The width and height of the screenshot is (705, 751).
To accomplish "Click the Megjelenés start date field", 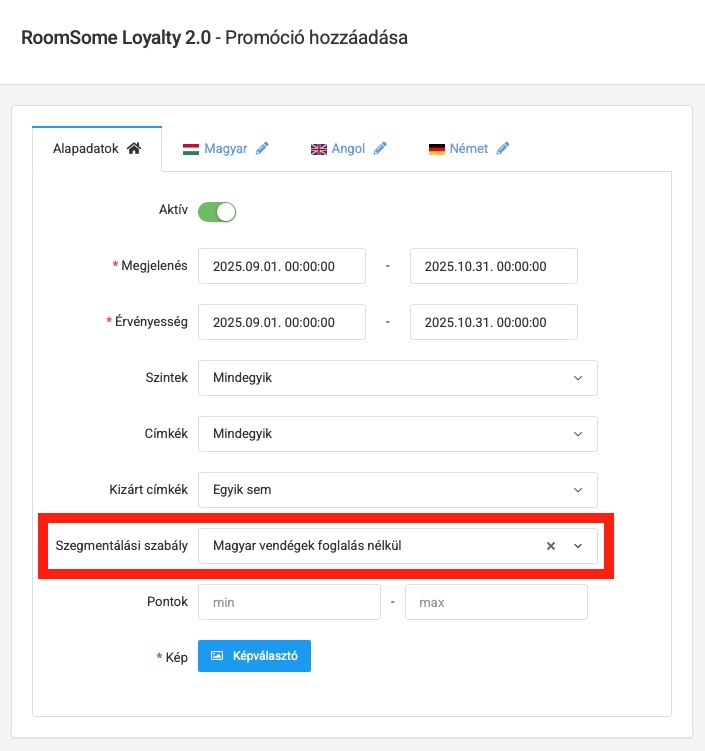I will pos(281,266).
